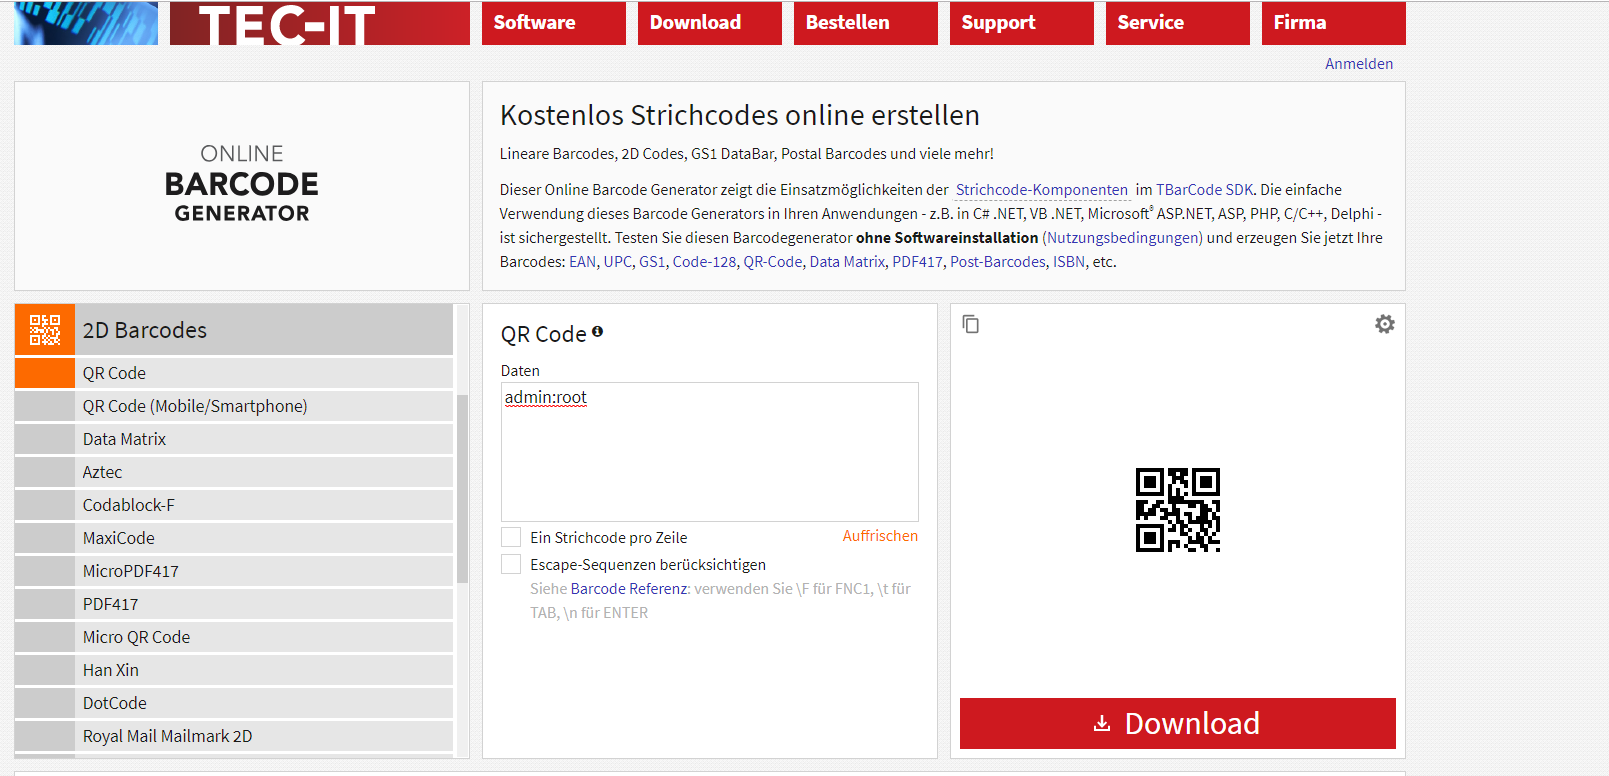
Task: Open the Support menu
Action: (1021, 23)
